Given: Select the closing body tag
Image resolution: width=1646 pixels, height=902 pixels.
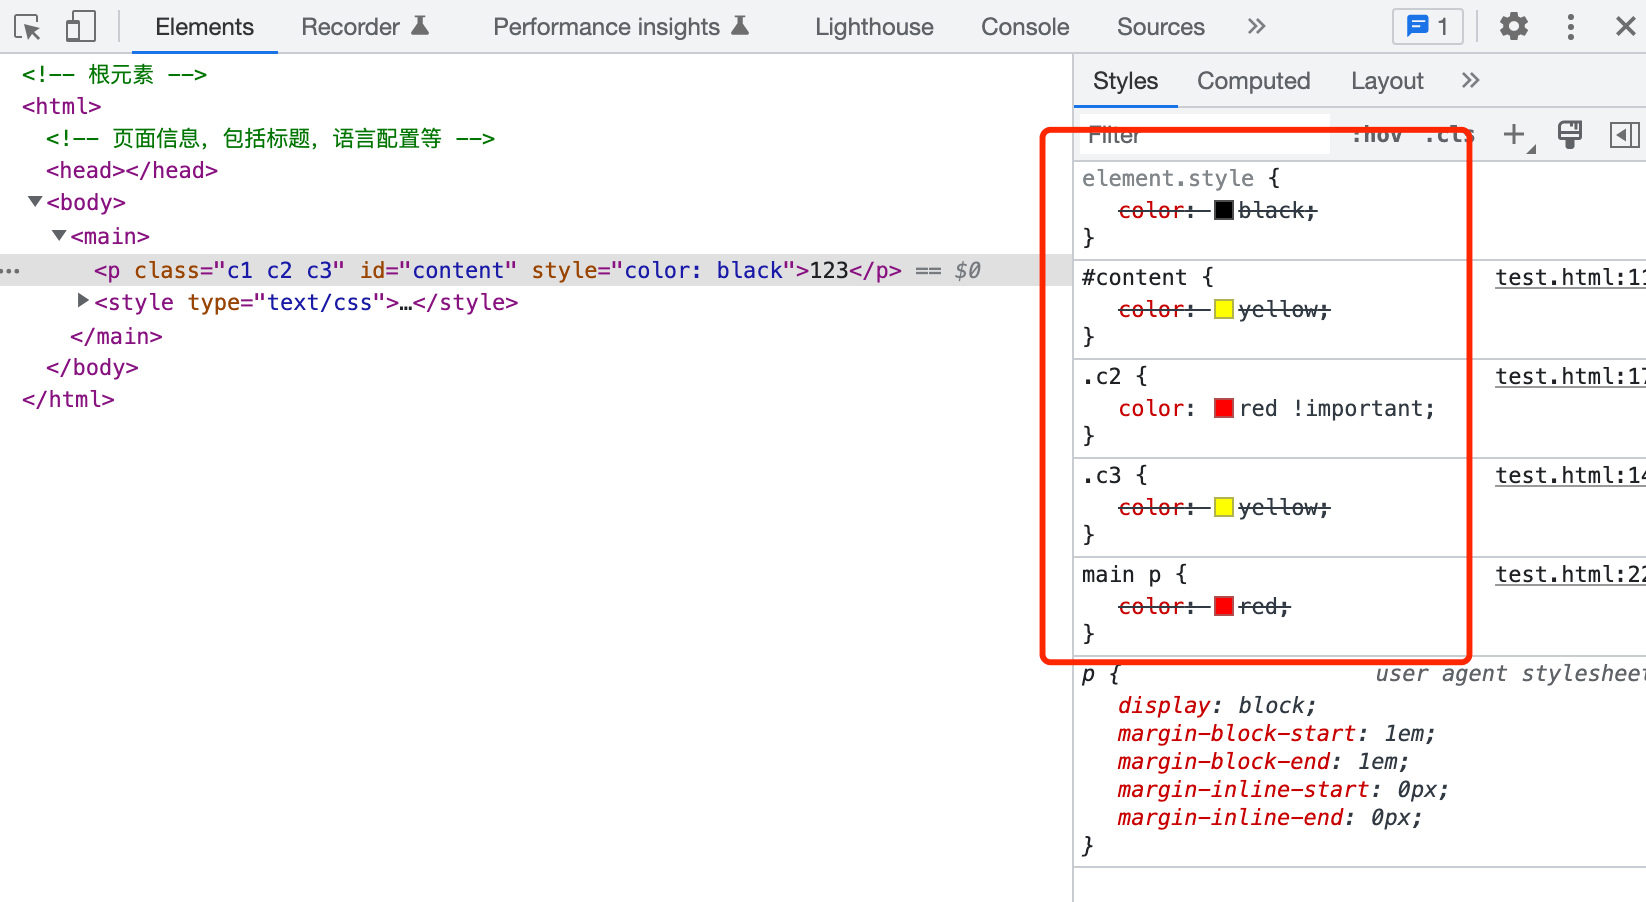Looking at the screenshot, I should click(92, 367).
